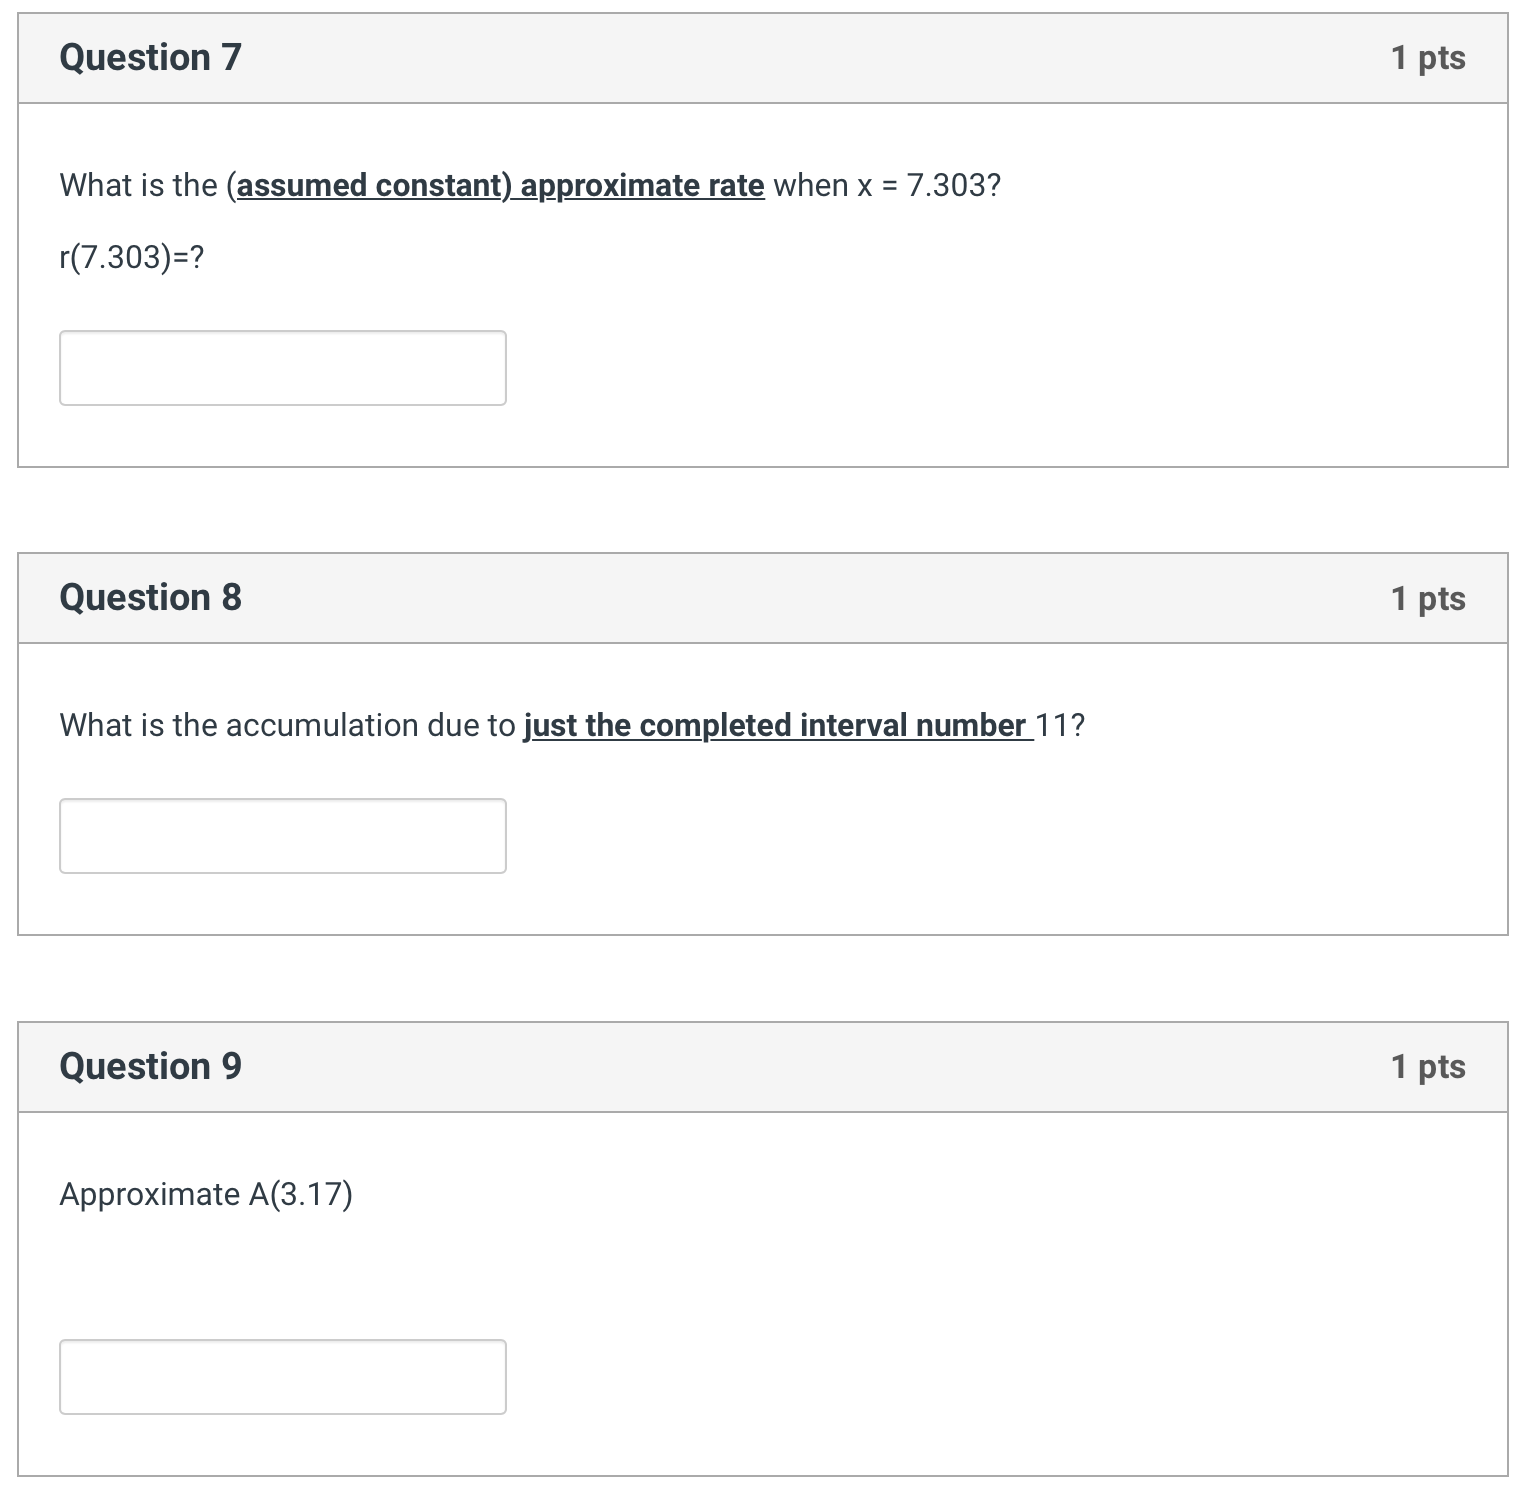The width and height of the screenshot is (1523, 1497).
Task: Click the "Question 8" heading
Action: [x=150, y=598]
